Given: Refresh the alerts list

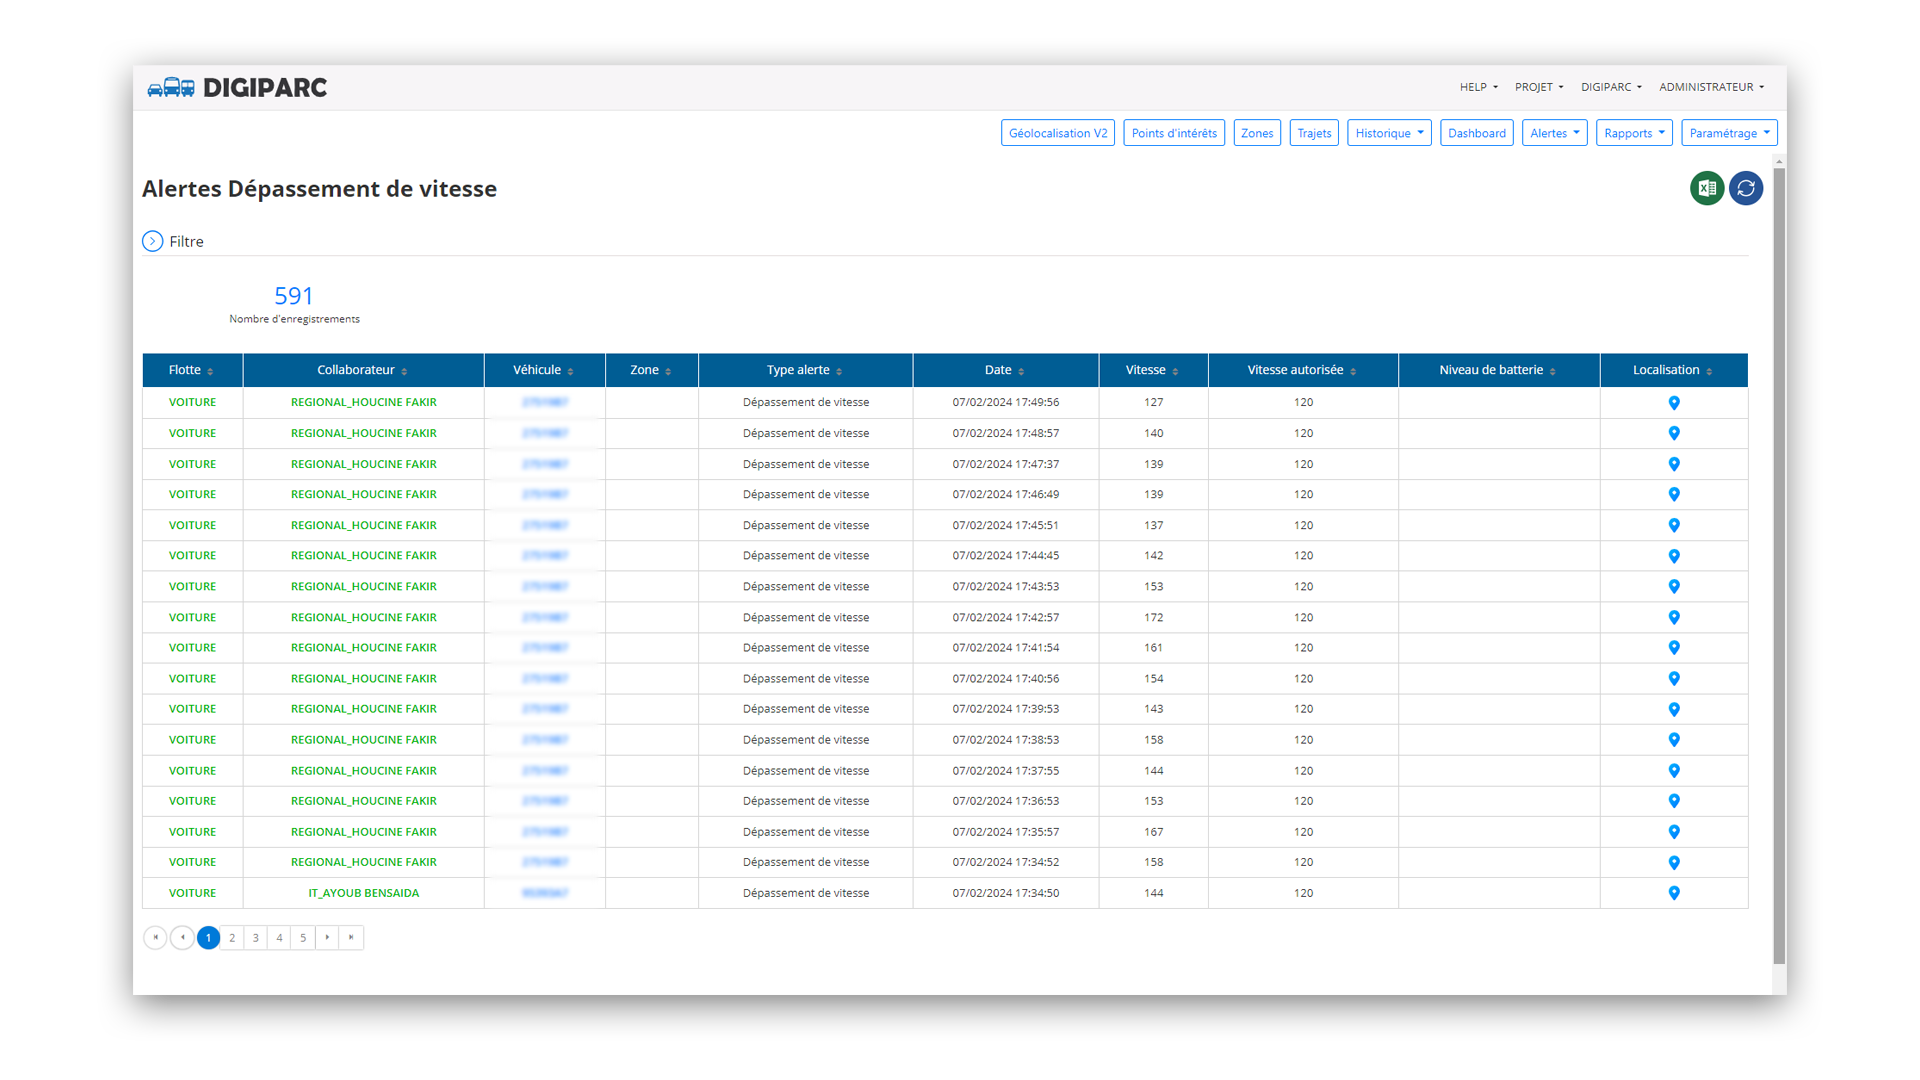Looking at the screenshot, I should 1746,188.
